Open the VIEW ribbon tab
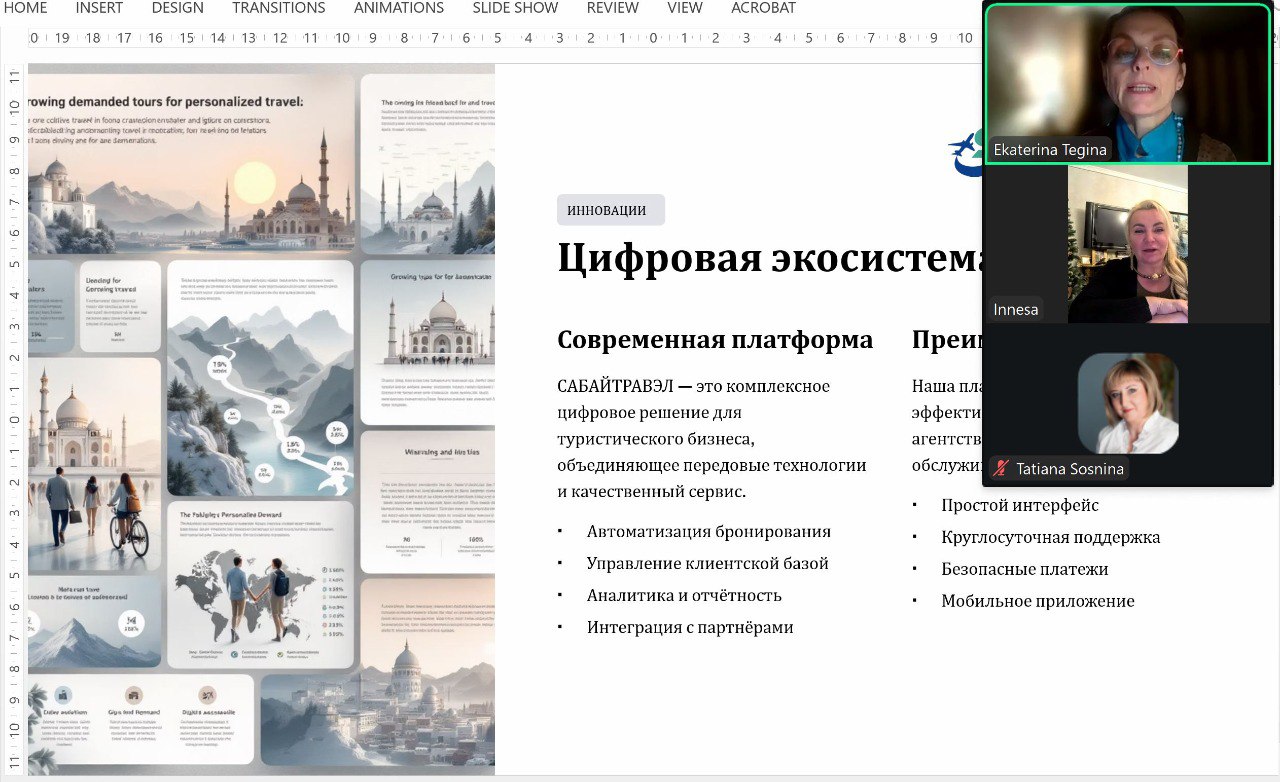 pyautogui.click(x=684, y=8)
